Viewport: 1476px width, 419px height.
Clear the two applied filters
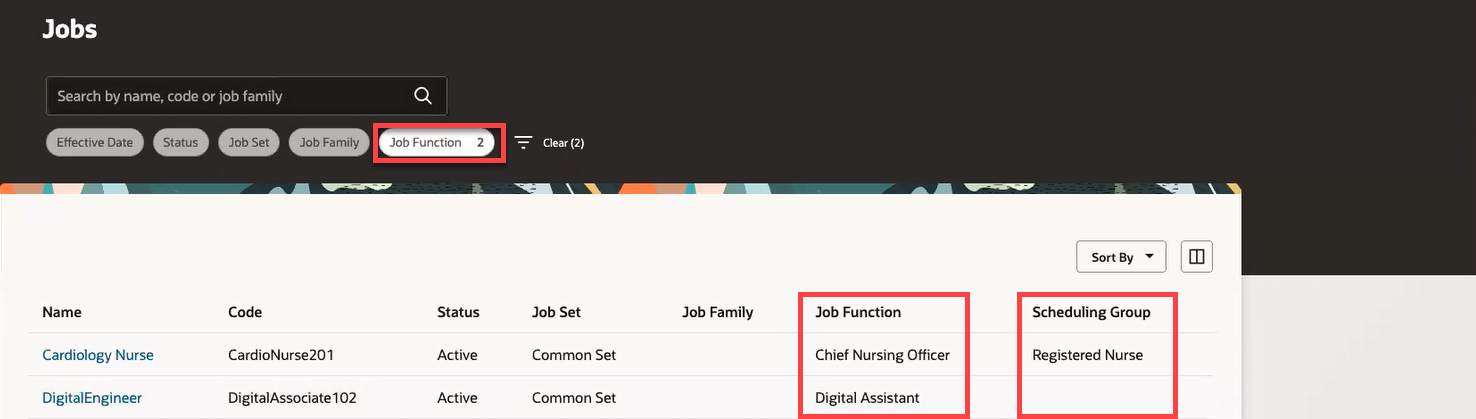tap(564, 143)
